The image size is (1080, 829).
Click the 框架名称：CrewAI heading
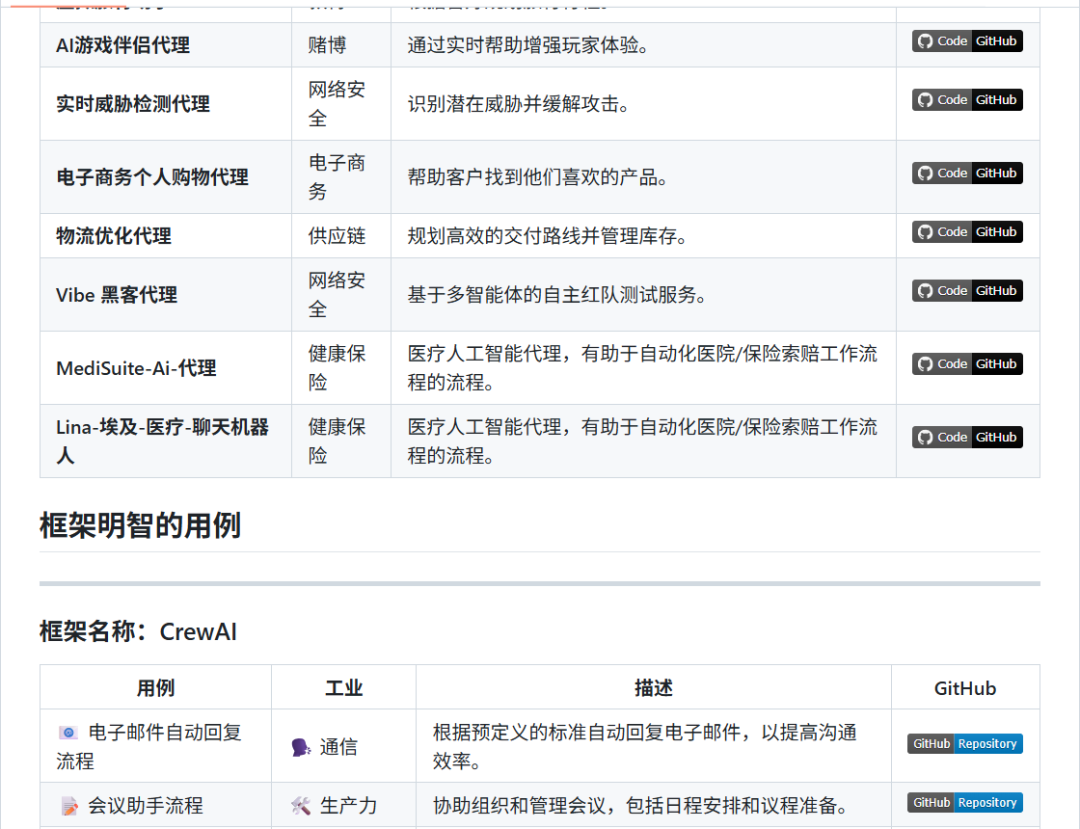(138, 631)
